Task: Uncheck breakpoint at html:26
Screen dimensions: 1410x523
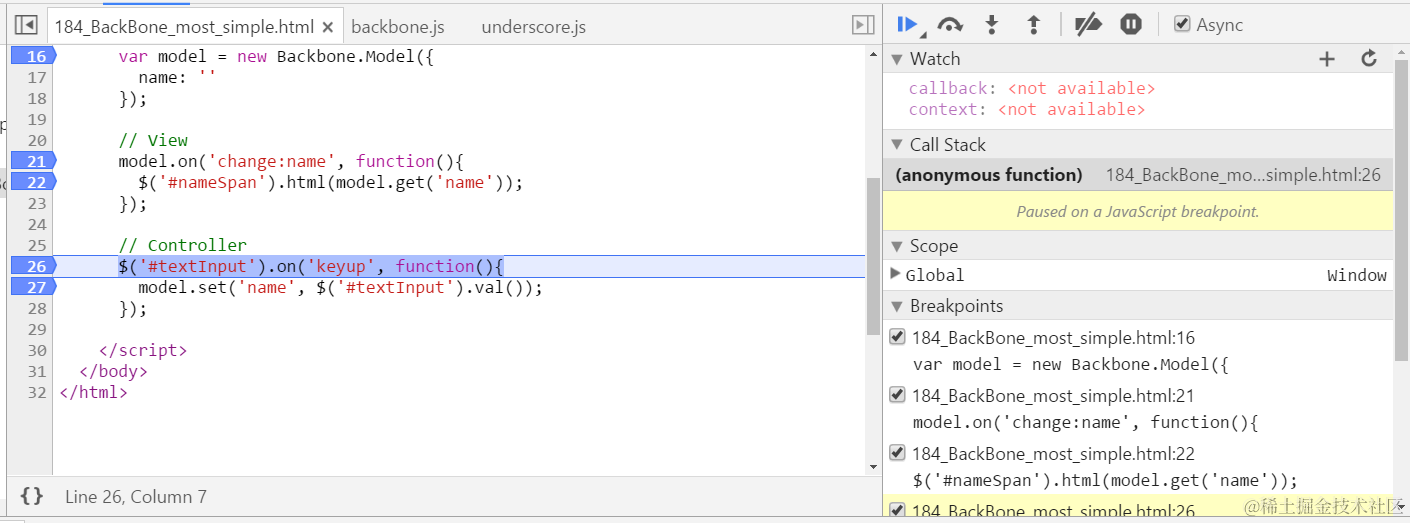Action: pos(897,510)
